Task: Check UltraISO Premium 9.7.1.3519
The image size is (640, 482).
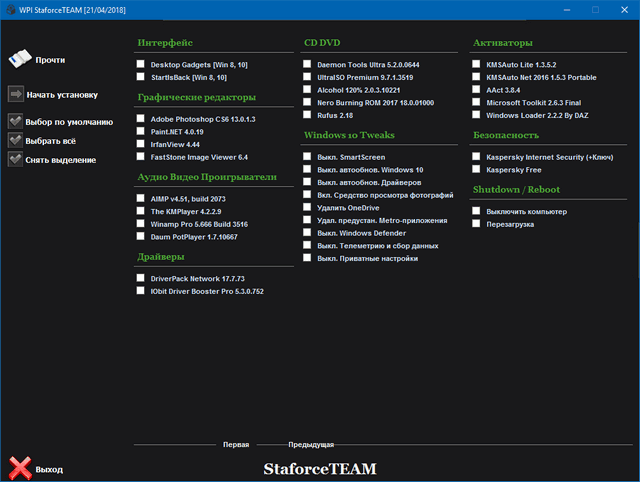Action: [x=307, y=77]
